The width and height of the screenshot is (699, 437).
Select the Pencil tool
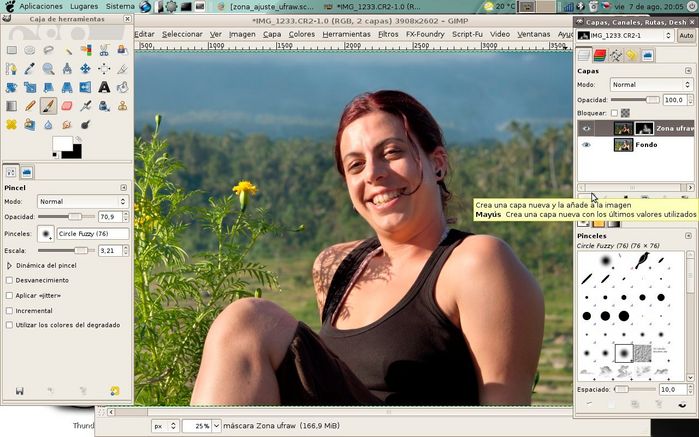[x=30, y=106]
